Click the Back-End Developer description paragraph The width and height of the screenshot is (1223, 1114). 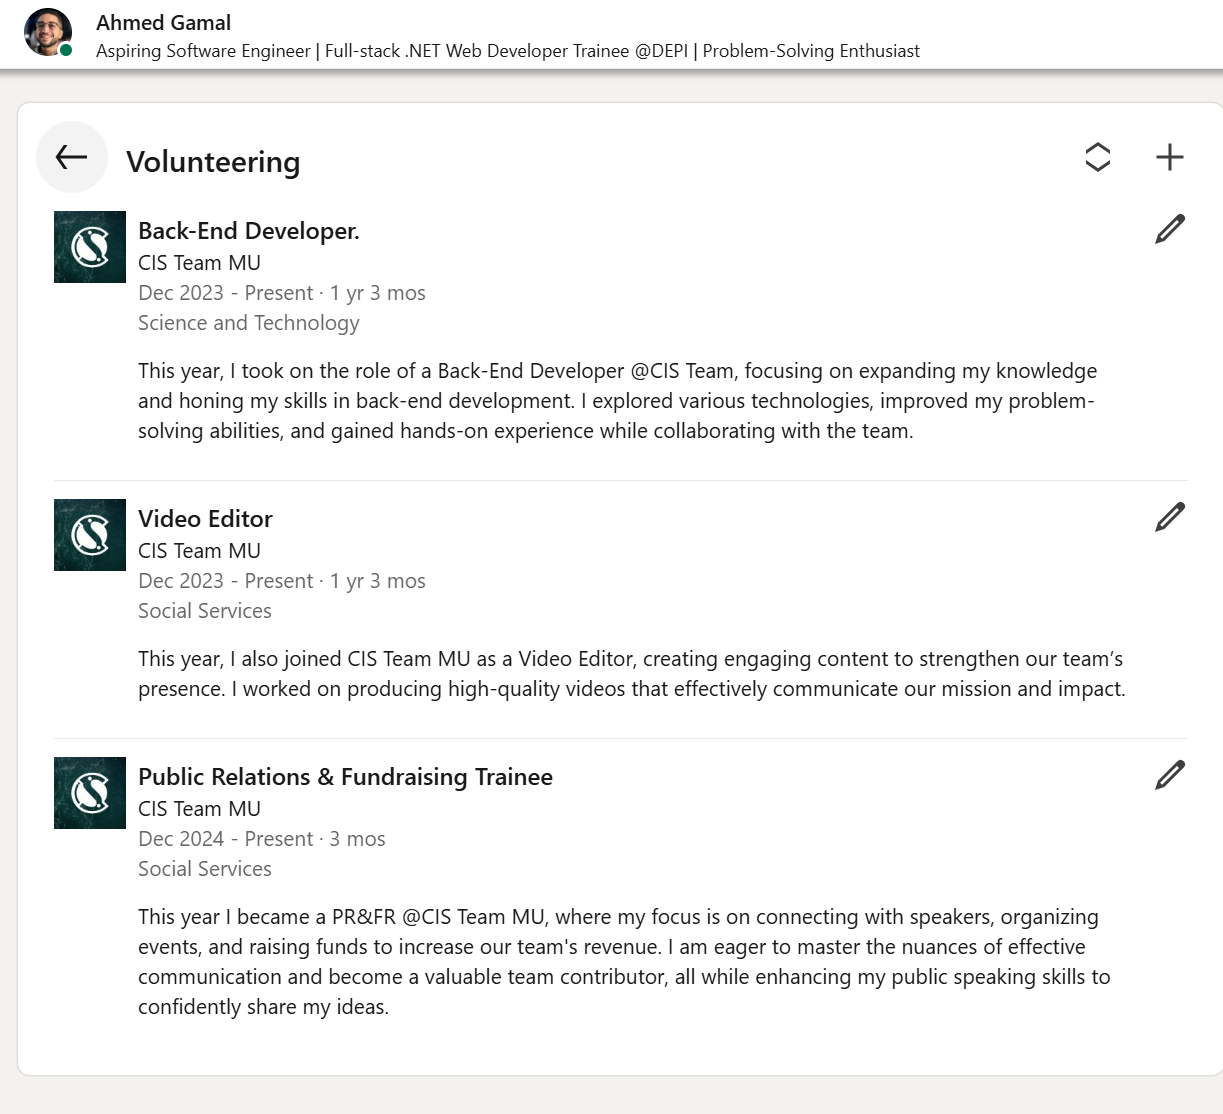pyautogui.click(x=617, y=401)
